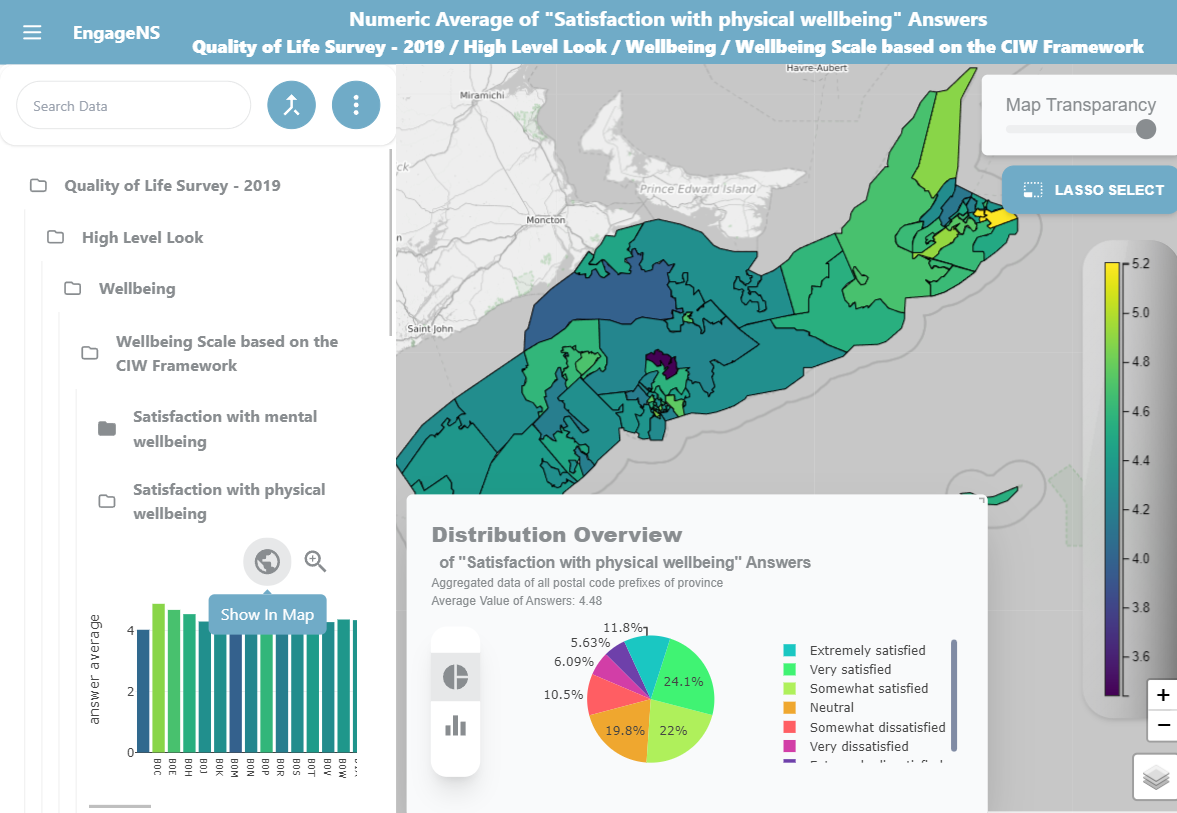
Task: Adjust the Map Transparency slider
Action: pos(1146,129)
